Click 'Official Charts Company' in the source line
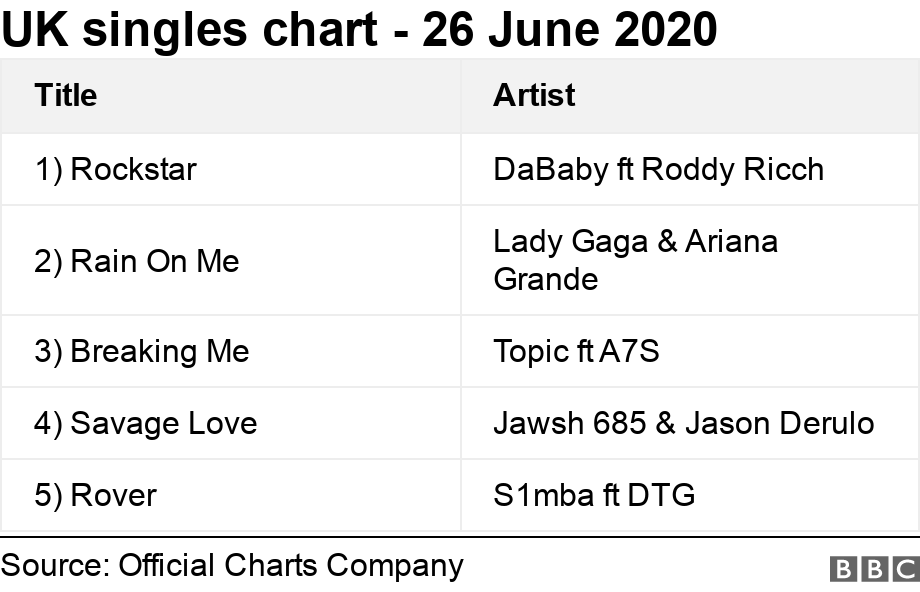The width and height of the screenshot is (920, 592). pos(291,566)
